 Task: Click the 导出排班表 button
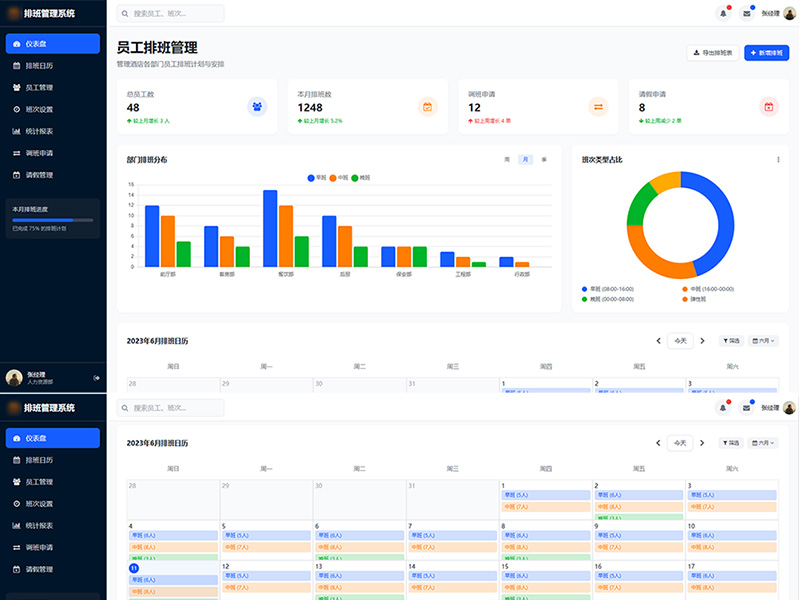coord(712,53)
